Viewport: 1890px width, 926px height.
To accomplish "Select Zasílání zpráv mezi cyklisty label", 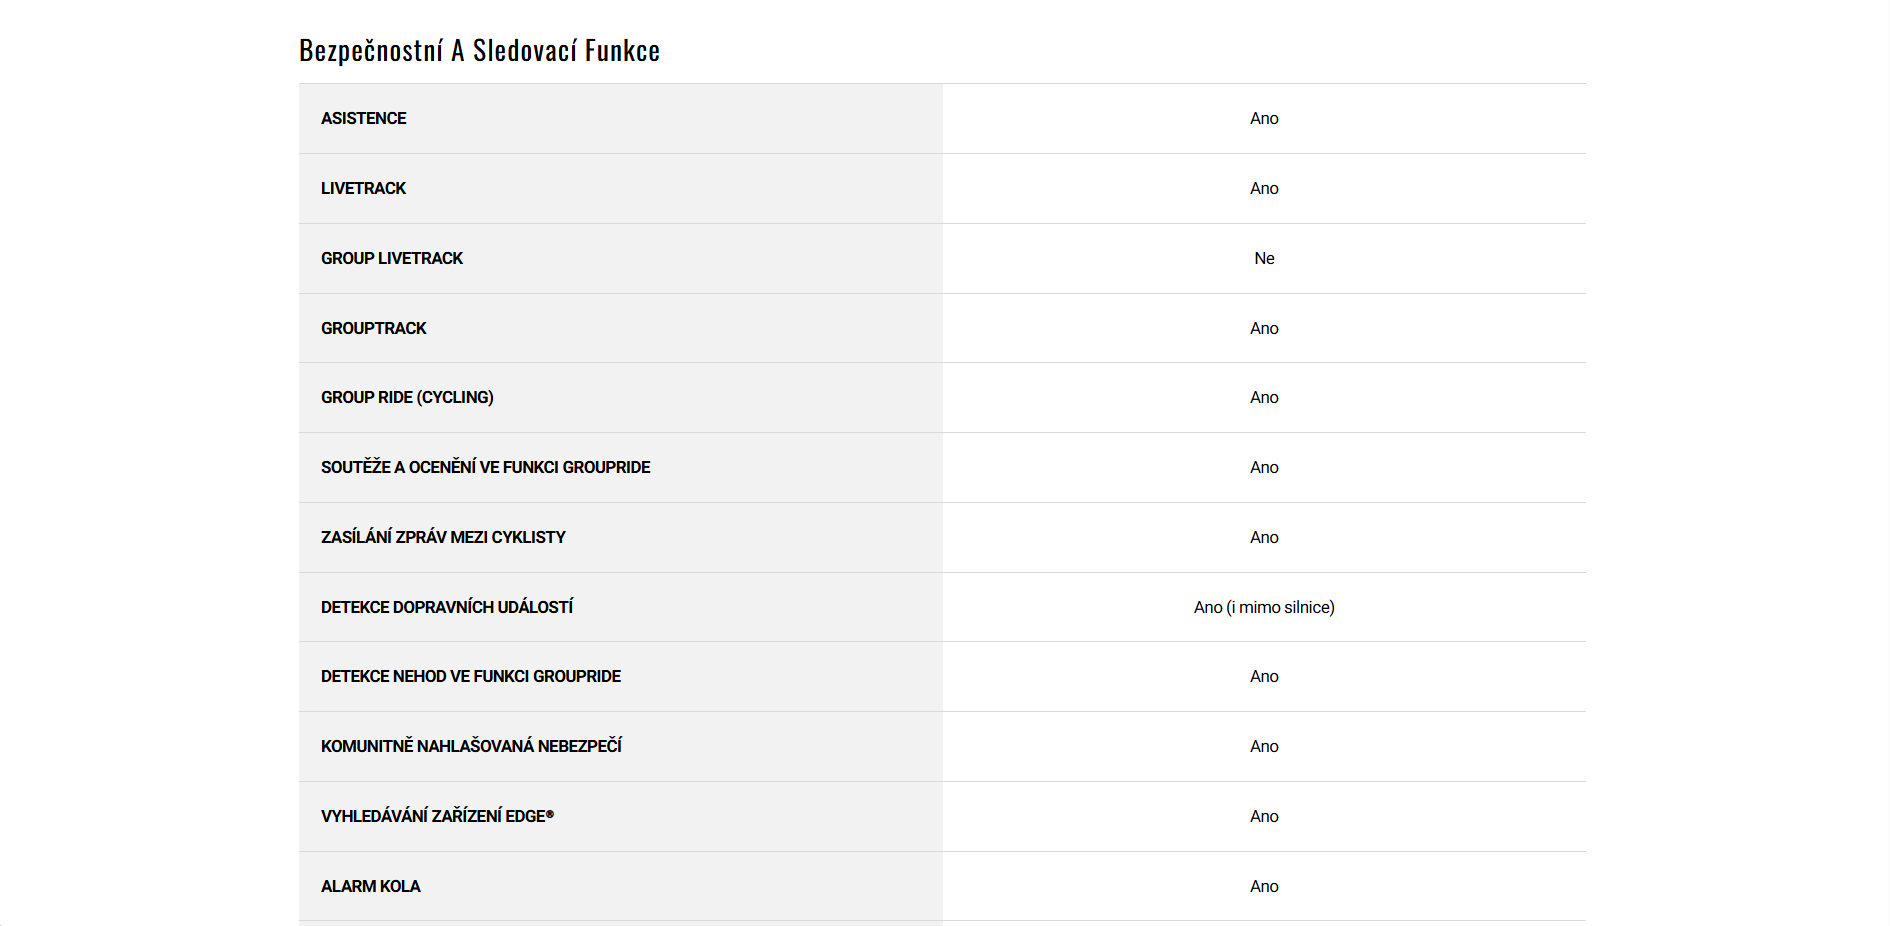I will pos(443,537).
